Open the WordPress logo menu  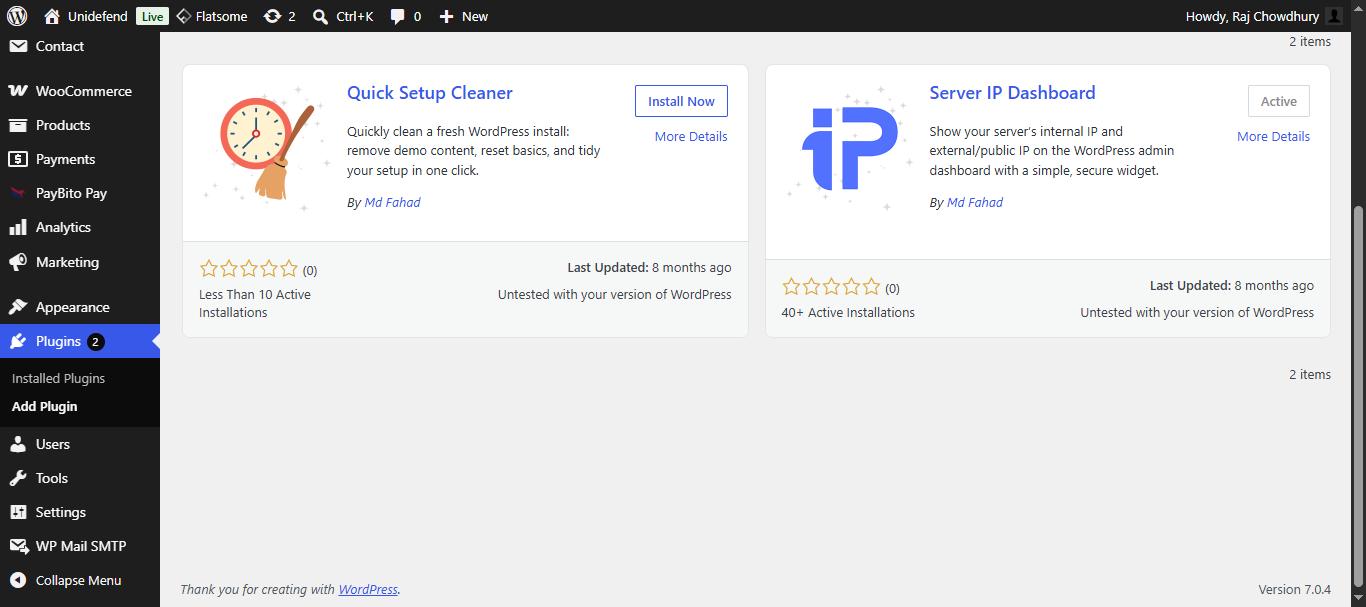(17, 16)
